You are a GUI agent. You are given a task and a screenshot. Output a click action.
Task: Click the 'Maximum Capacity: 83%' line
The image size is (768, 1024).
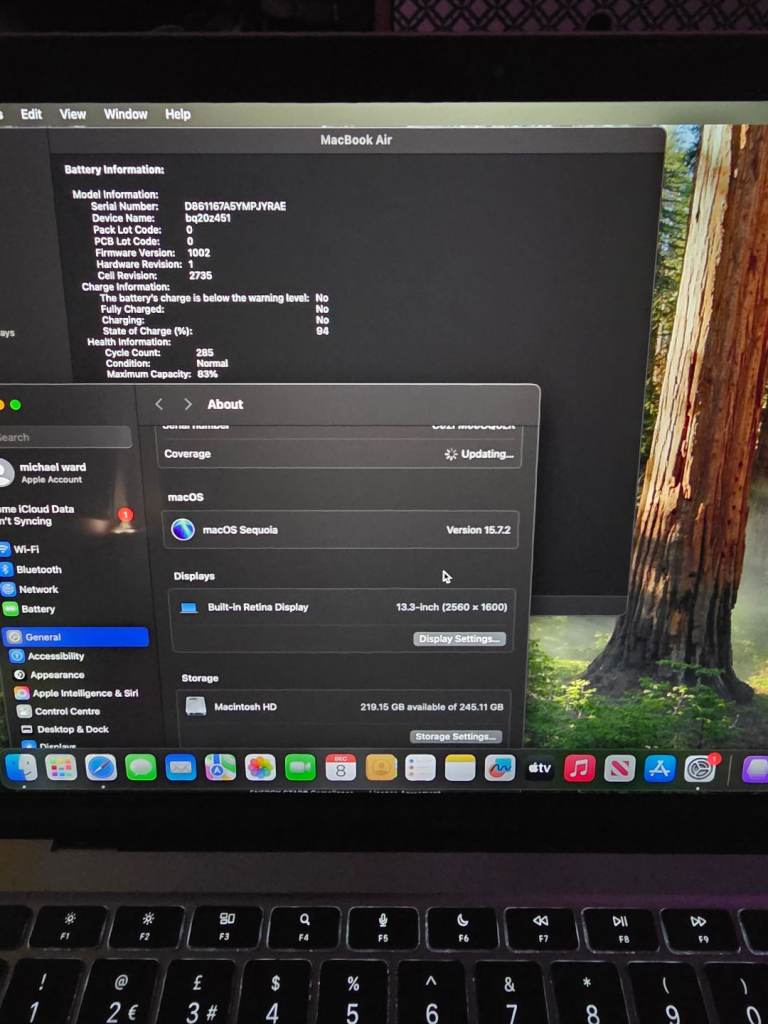click(162, 374)
